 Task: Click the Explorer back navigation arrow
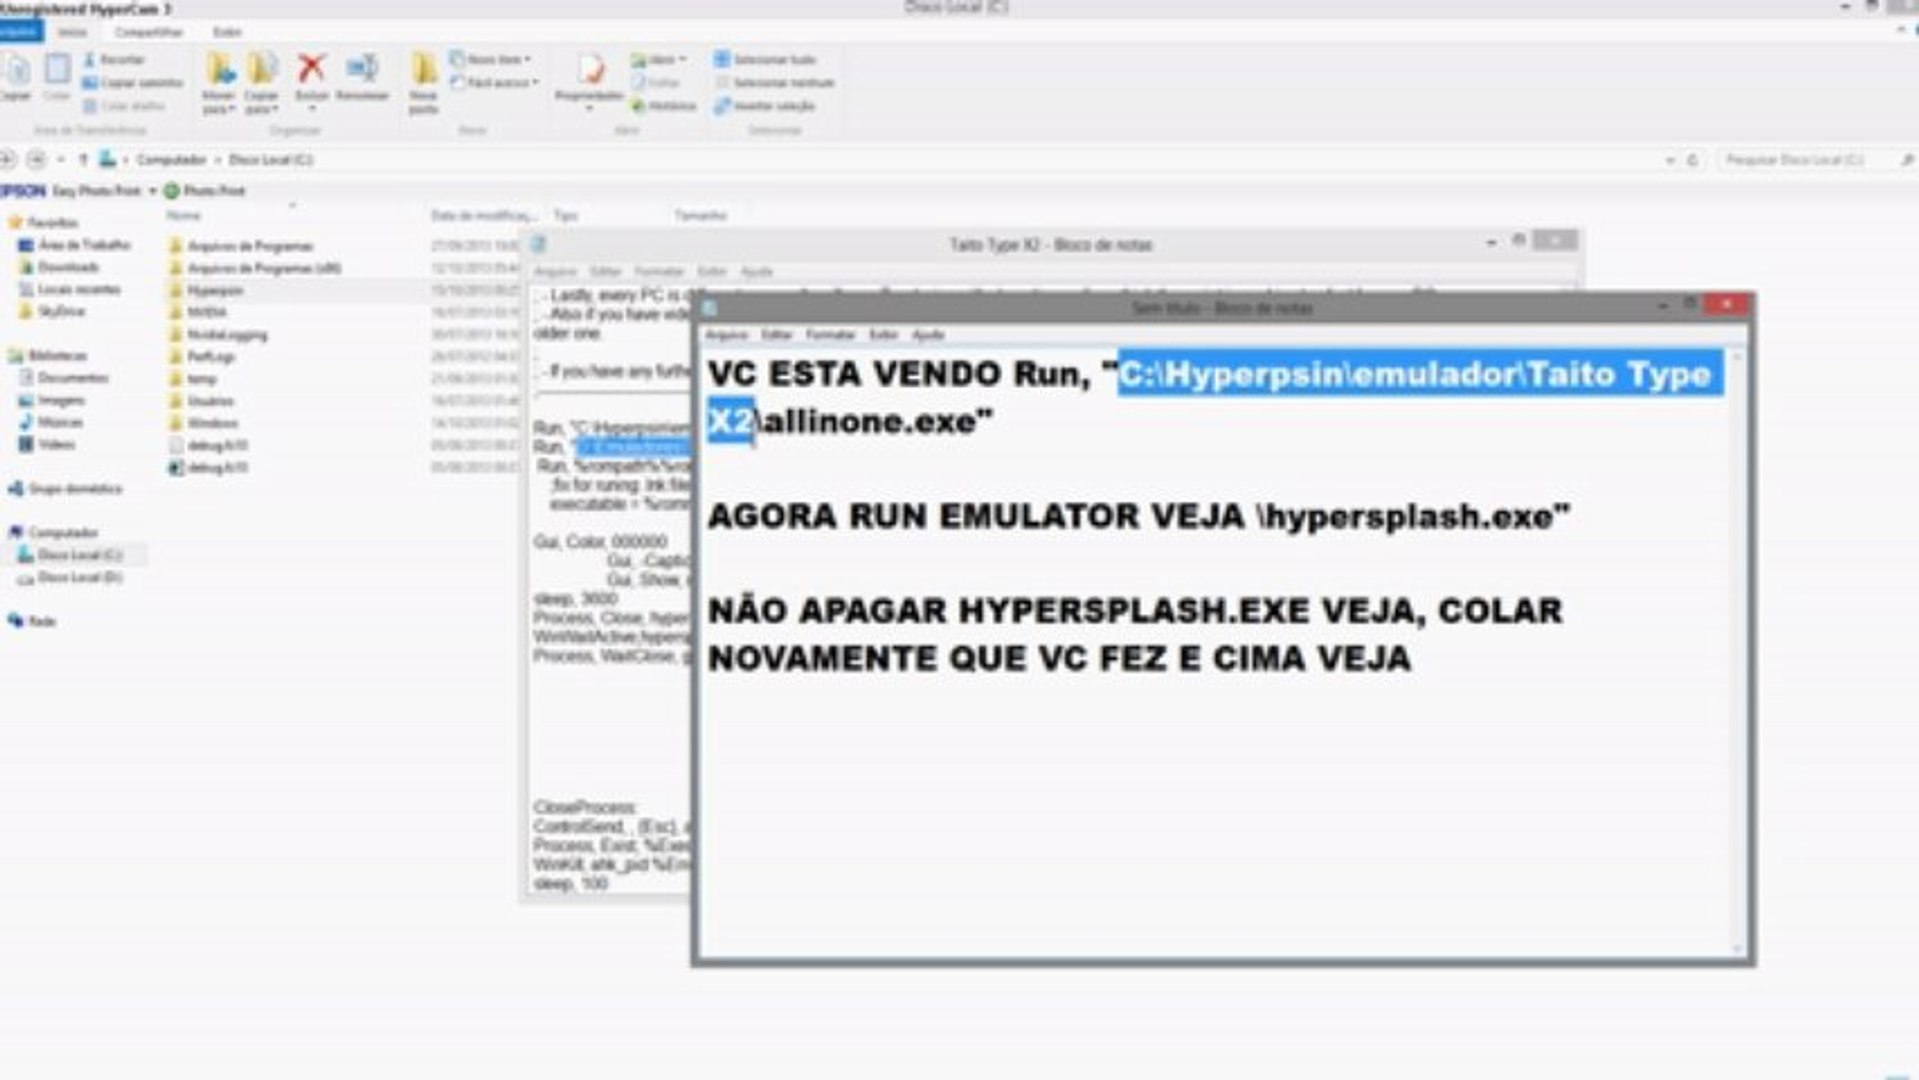pyautogui.click(x=9, y=159)
